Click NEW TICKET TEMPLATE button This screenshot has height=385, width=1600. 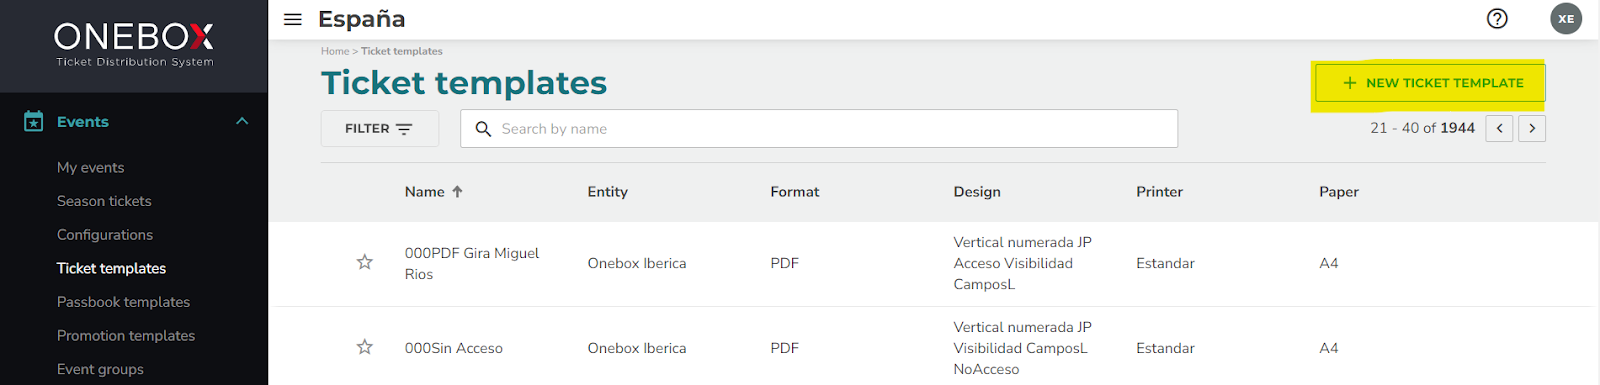pyautogui.click(x=1430, y=83)
